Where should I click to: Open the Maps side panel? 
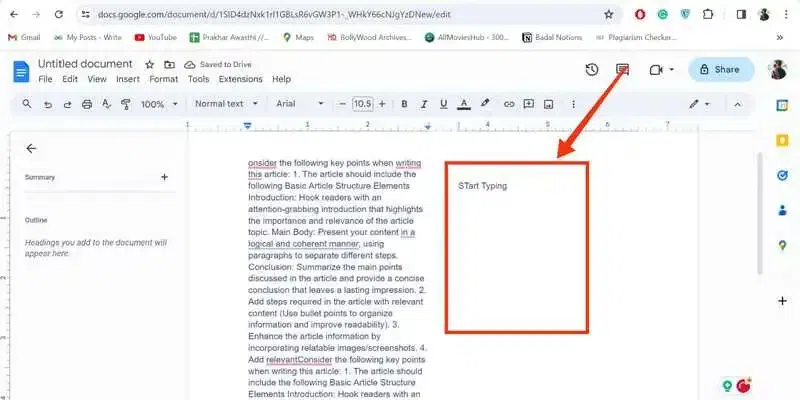coord(782,246)
